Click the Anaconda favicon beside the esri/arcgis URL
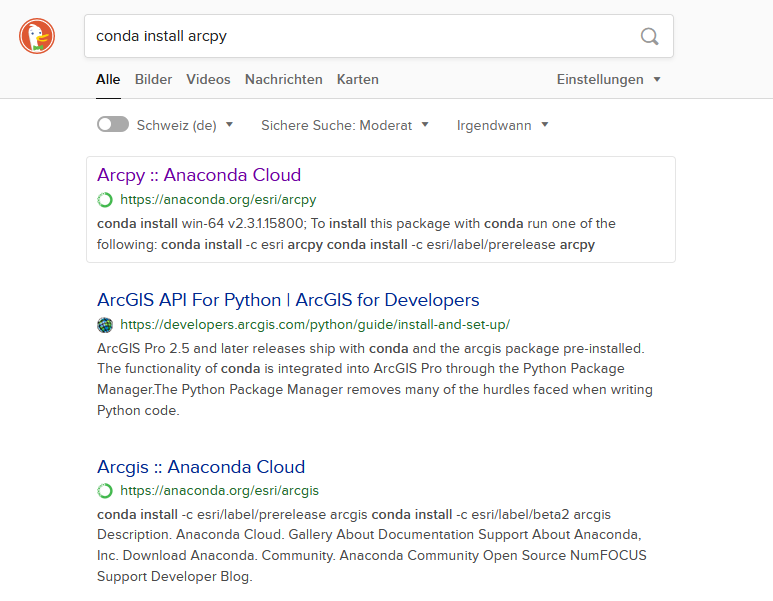The width and height of the screenshot is (773, 601). (x=105, y=491)
